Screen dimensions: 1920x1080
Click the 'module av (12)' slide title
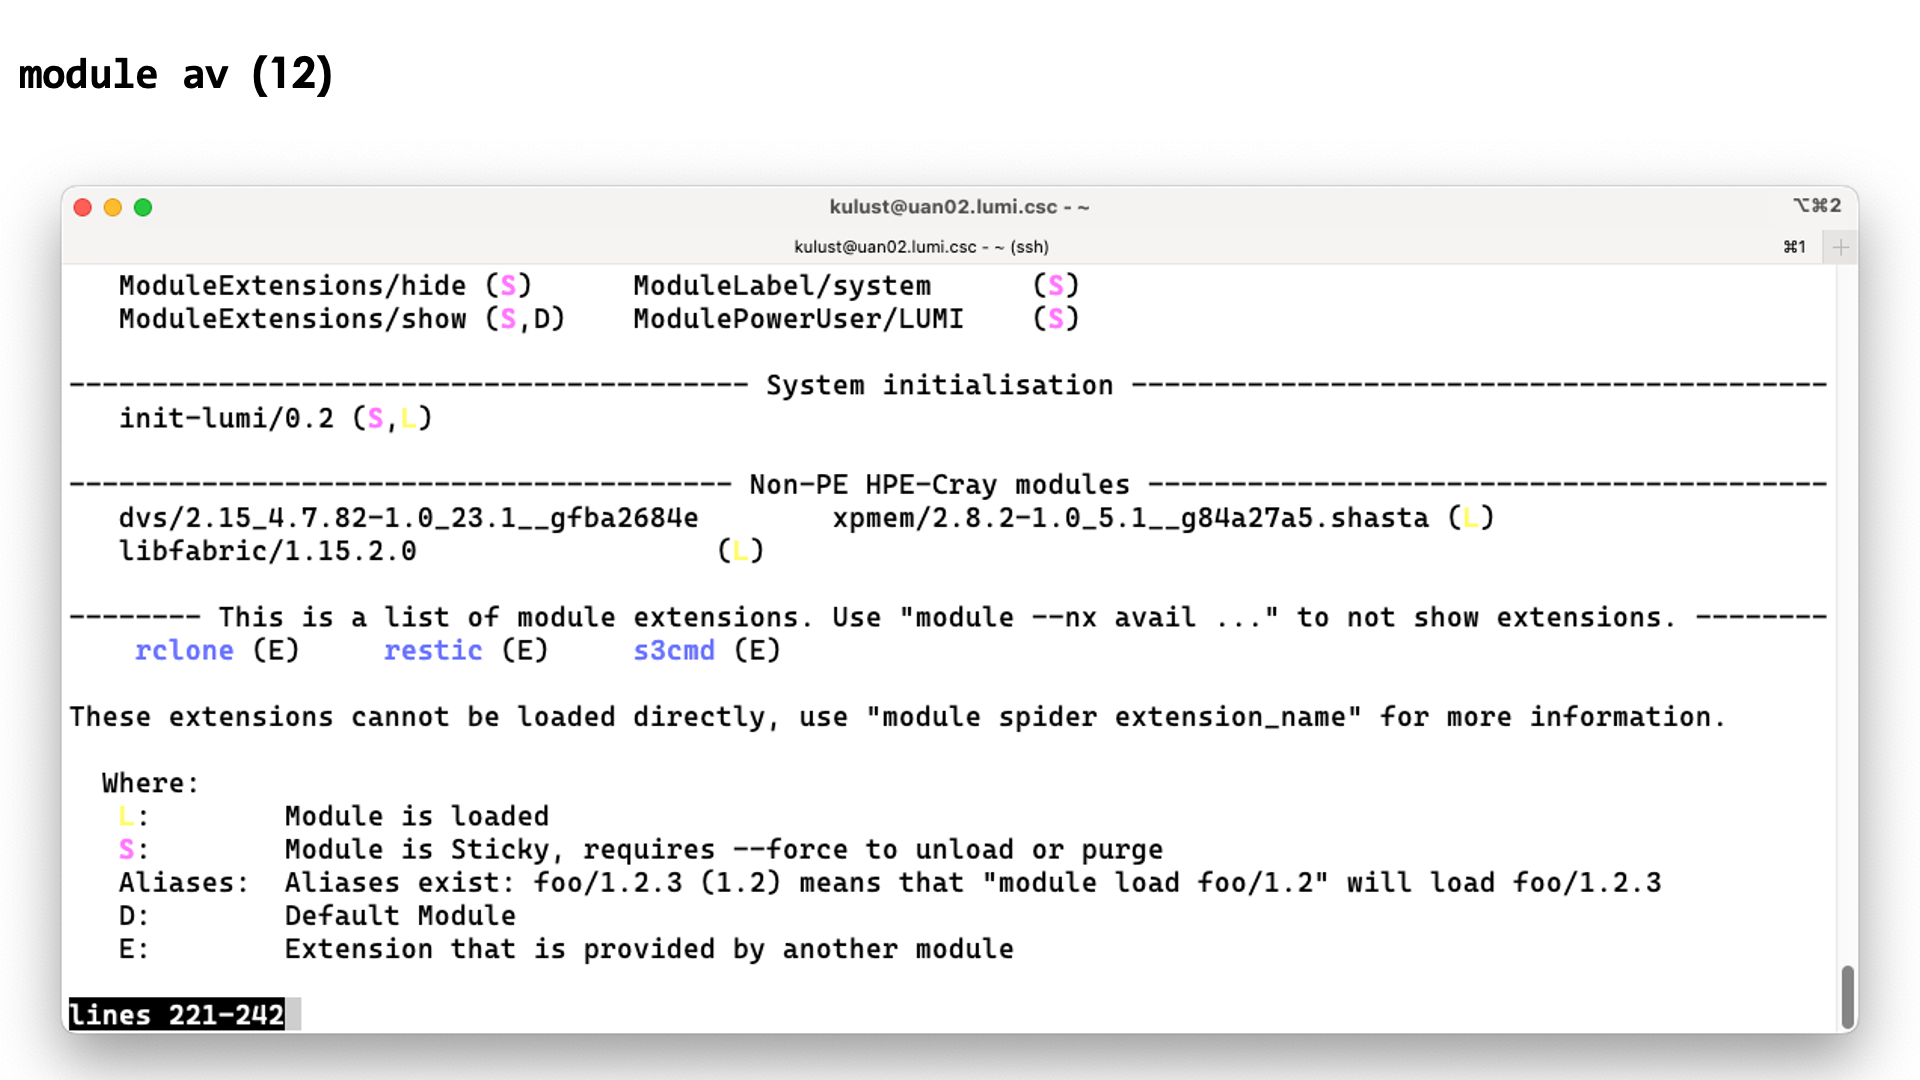click(176, 74)
